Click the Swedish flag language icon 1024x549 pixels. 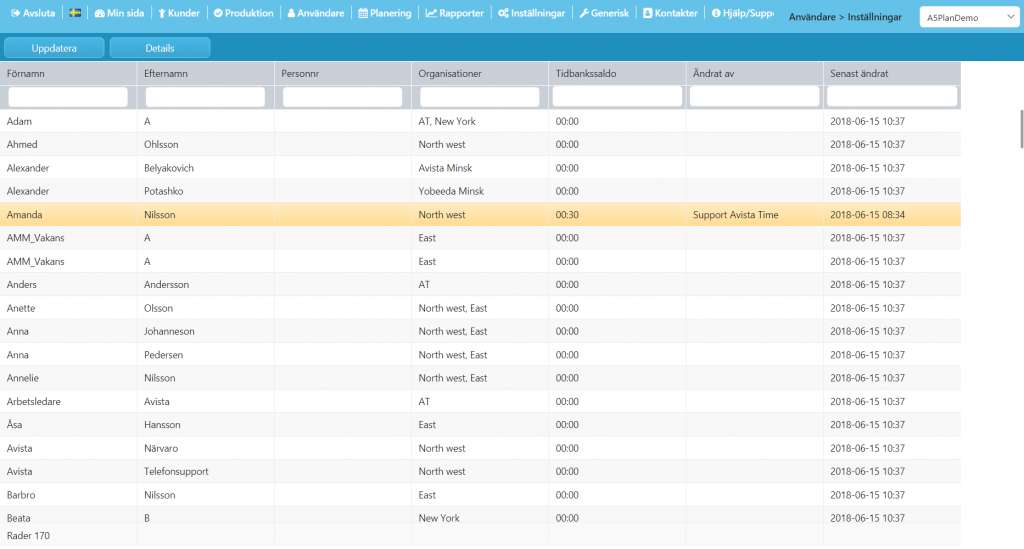pos(75,13)
